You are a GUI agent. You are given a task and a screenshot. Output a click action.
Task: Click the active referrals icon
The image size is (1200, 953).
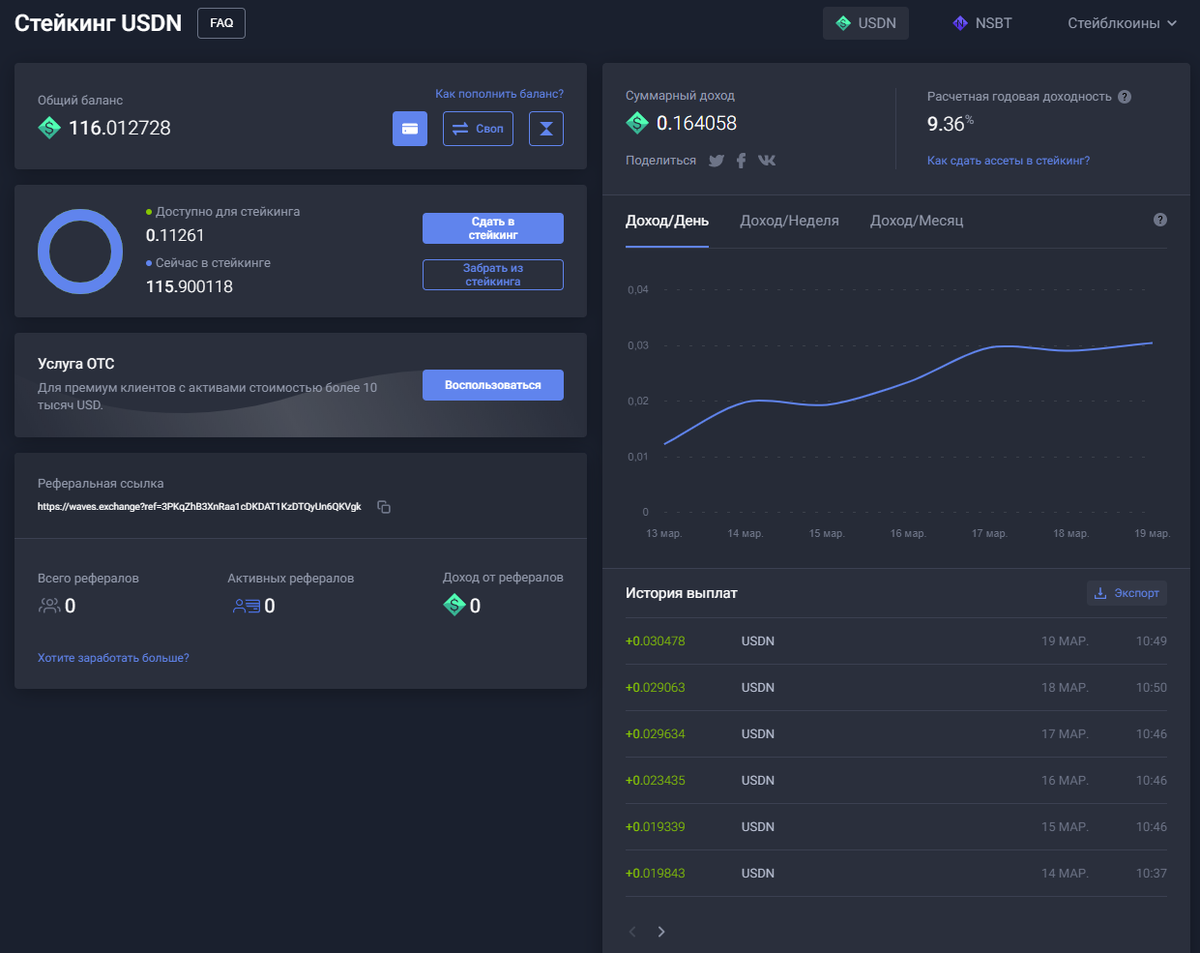click(x=246, y=605)
